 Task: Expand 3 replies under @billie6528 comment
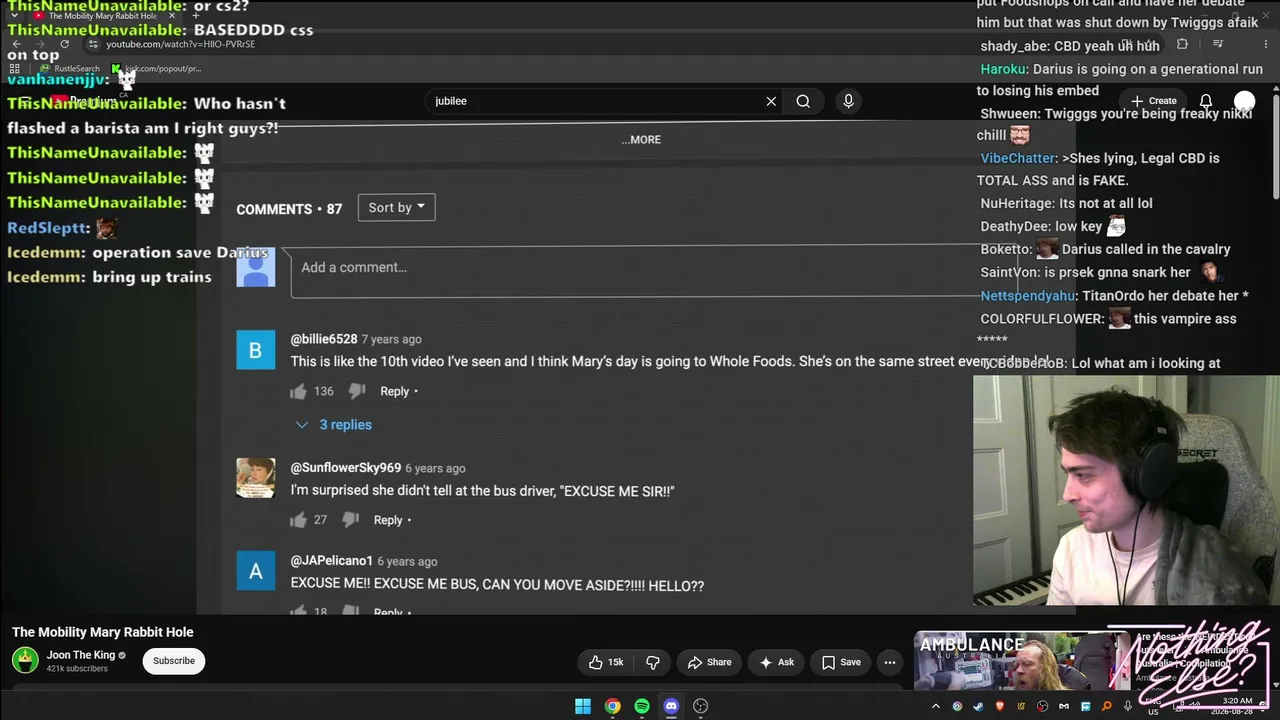pos(334,425)
